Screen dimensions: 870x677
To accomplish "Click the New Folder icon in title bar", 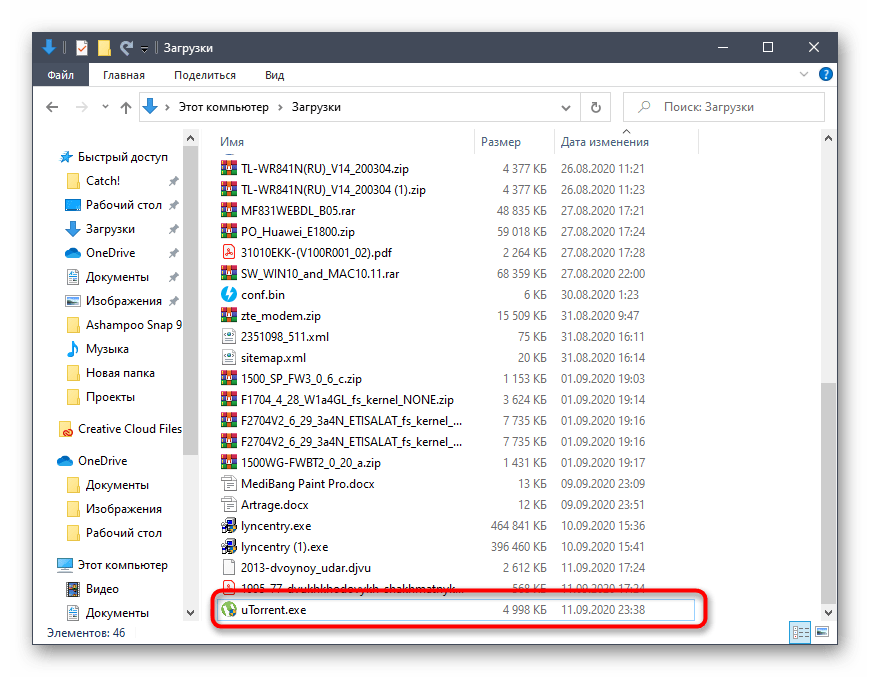I will (x=104, y=48).
